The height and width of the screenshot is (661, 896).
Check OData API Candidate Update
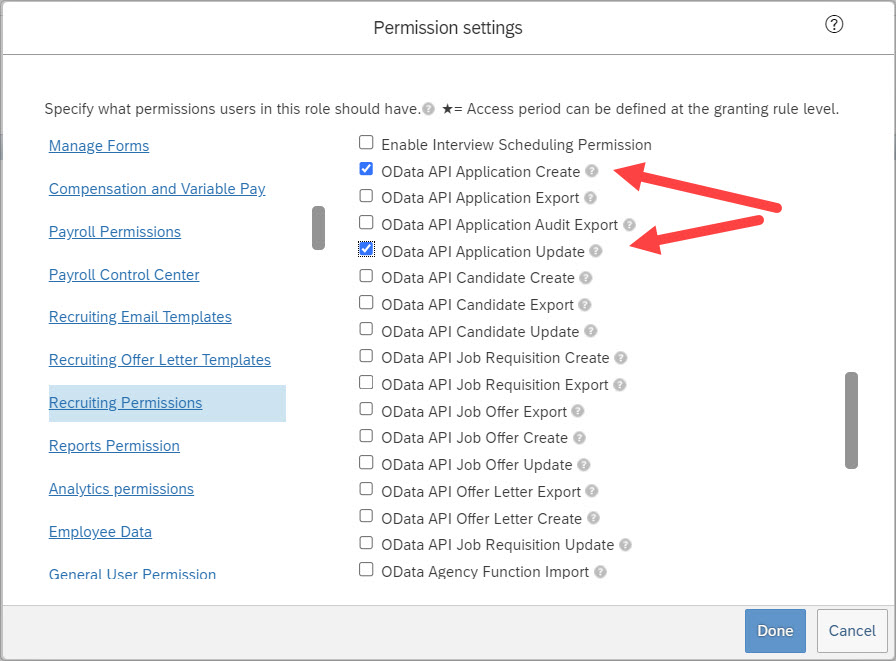pos(366,329)
